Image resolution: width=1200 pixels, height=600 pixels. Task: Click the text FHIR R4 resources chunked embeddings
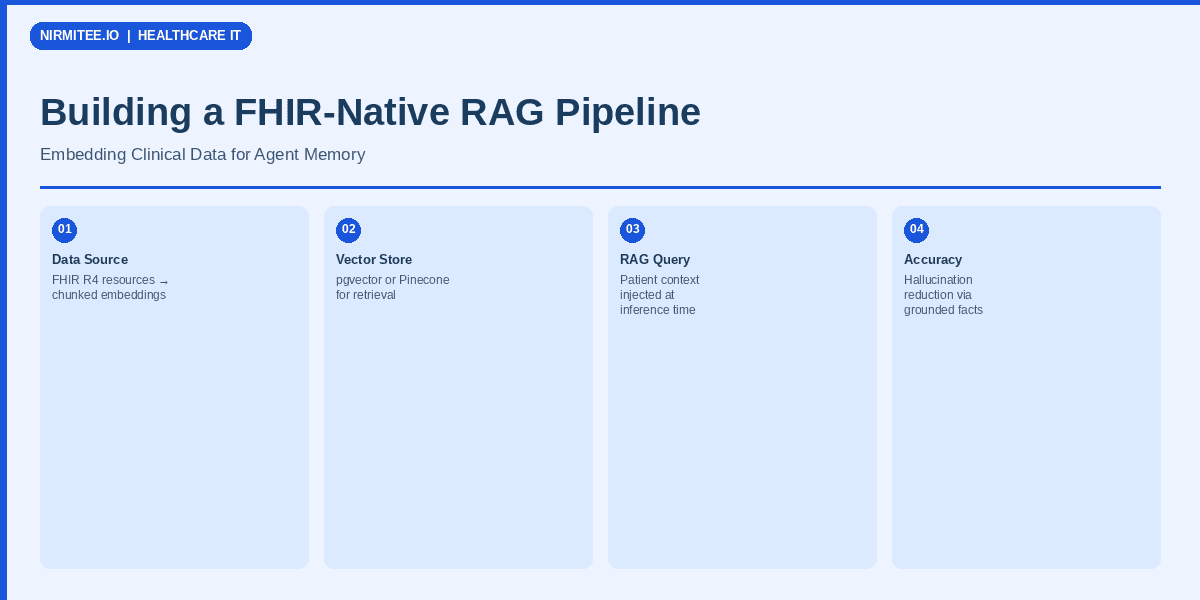(x=111, y=287)
